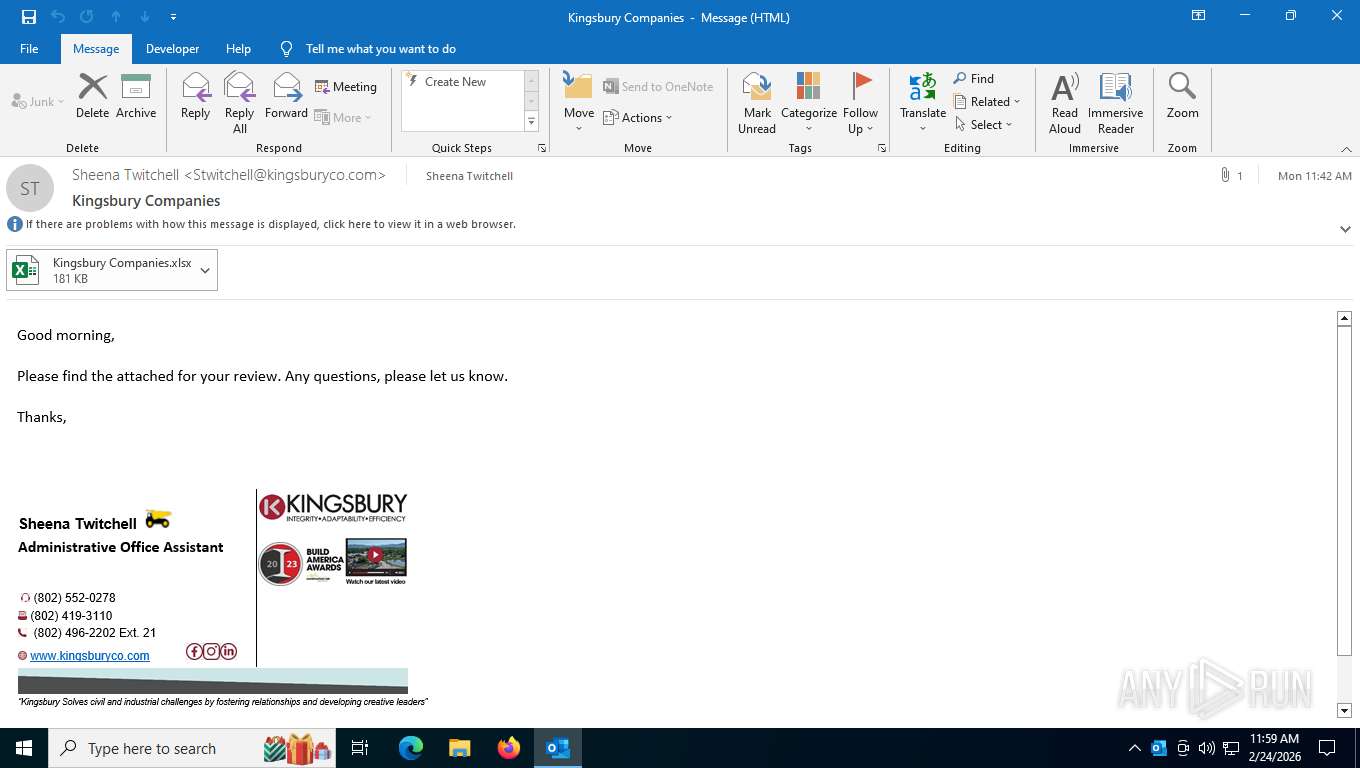Open the Move folder dropdown

click(x=579, y=103)
